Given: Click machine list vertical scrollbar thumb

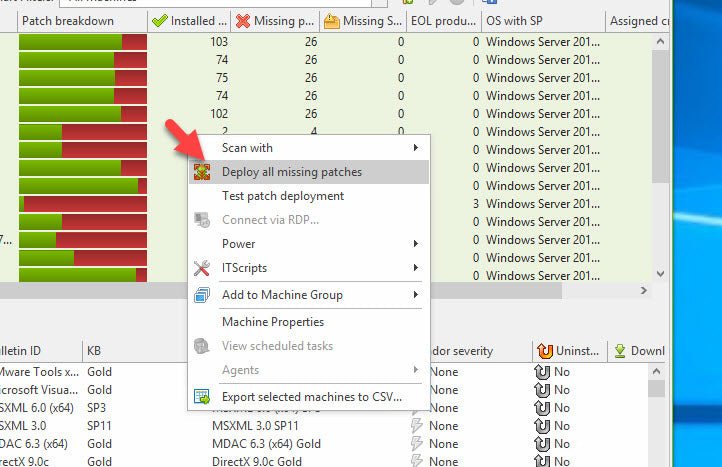Looking at the screenshot, I should pos(660,116).
